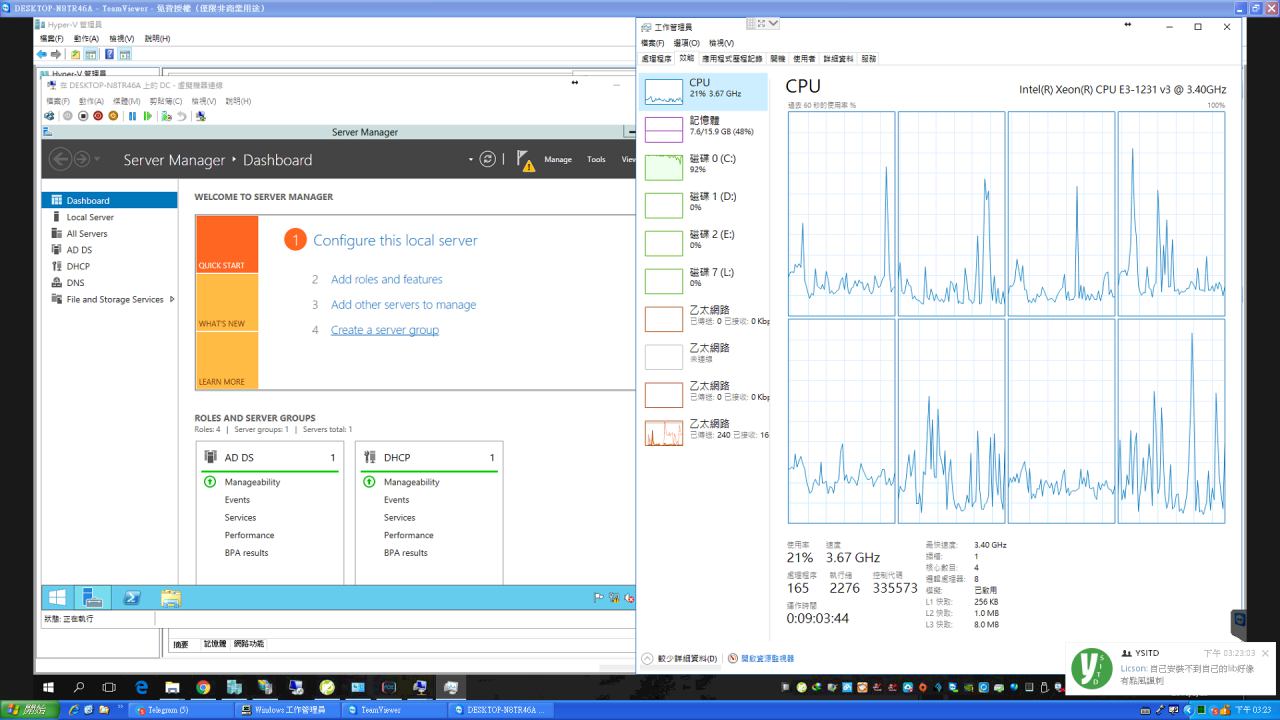Click Add roles and features link

tap(386, 280)
